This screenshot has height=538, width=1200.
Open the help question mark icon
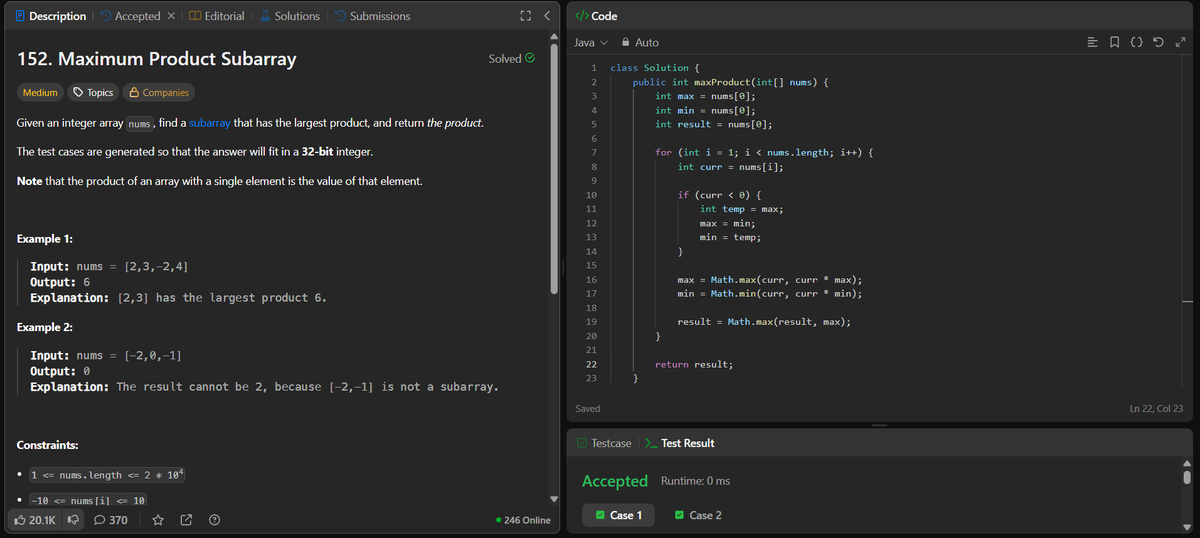coord(214,520)
